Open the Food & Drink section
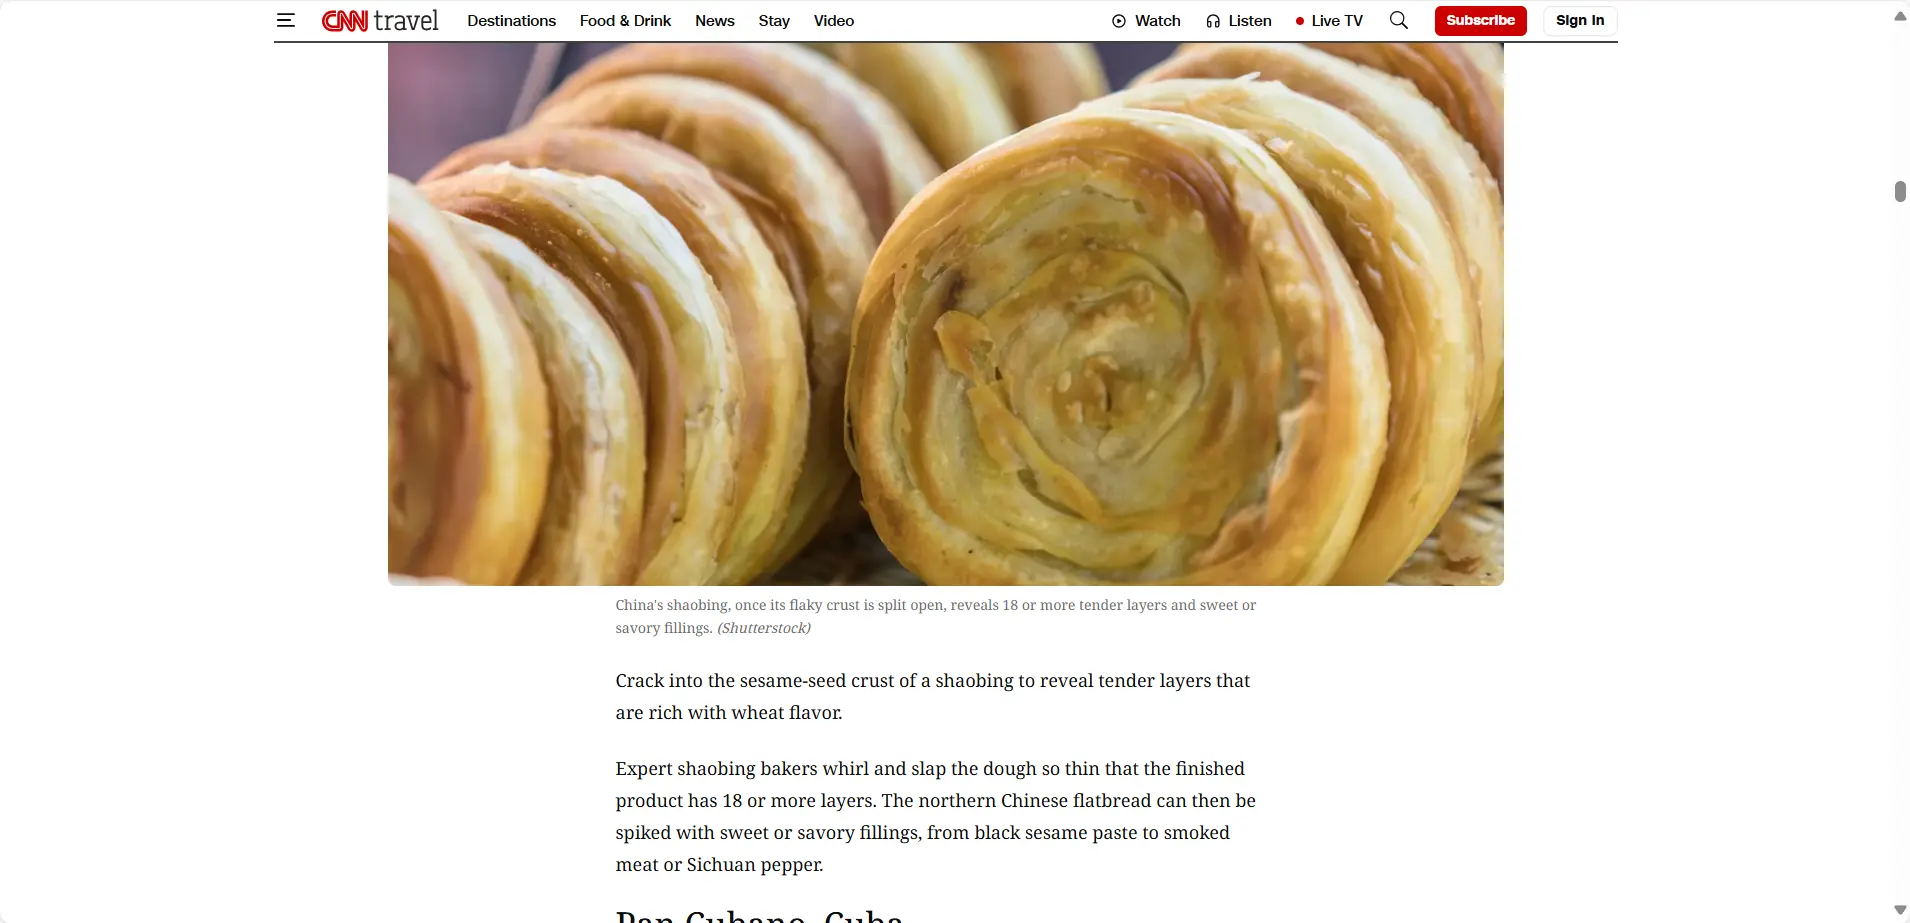 pyautogui.click(x=625, y=21)
